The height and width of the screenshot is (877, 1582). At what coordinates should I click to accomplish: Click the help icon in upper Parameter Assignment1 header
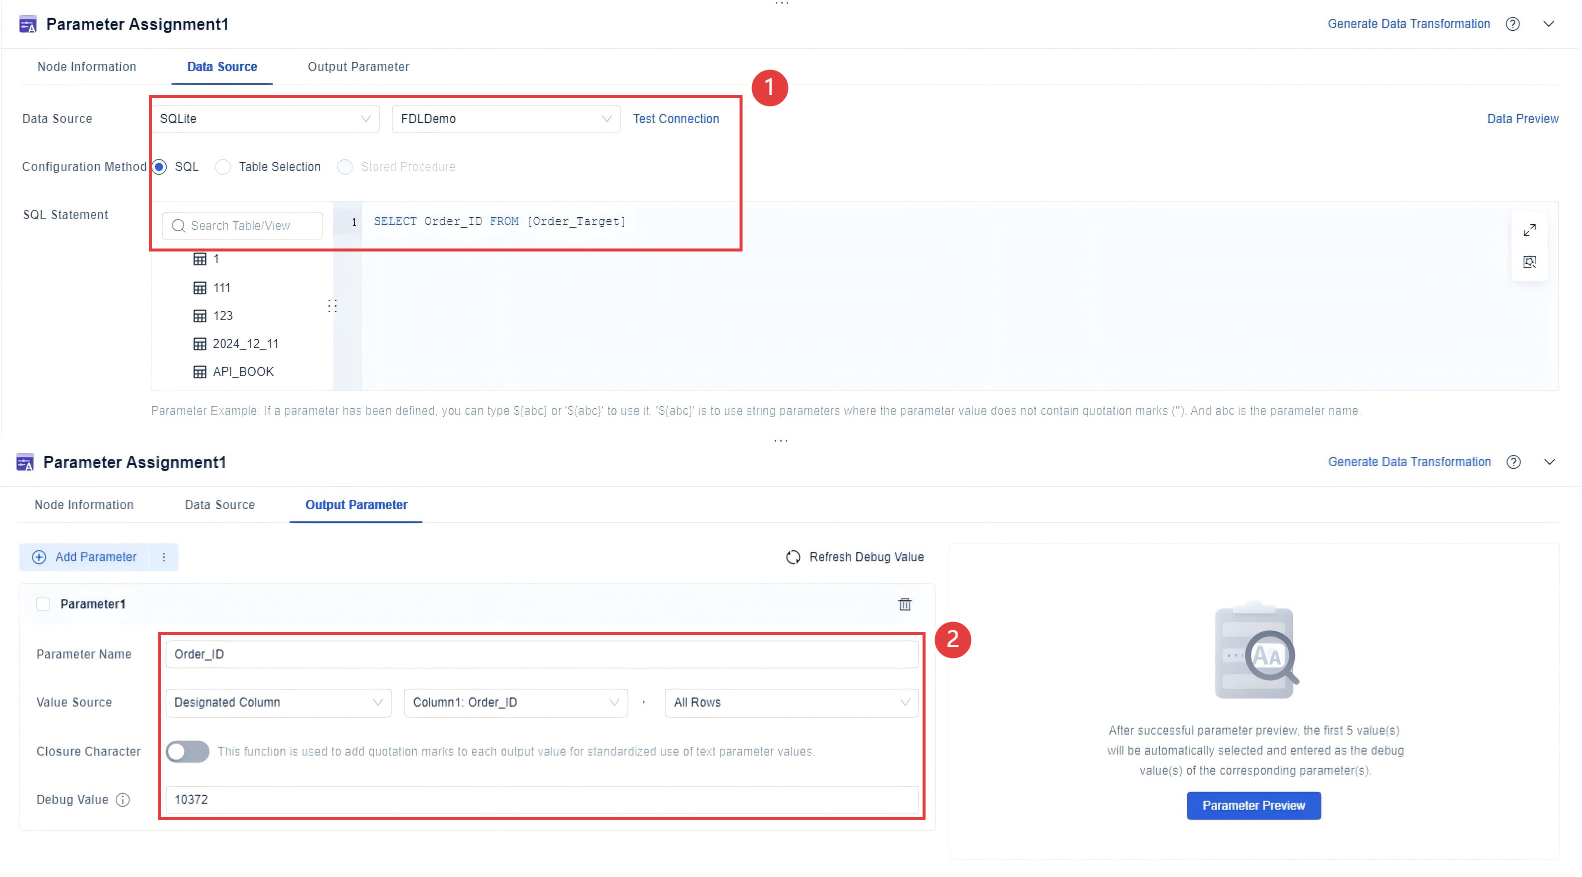[x=1513, y=24]
